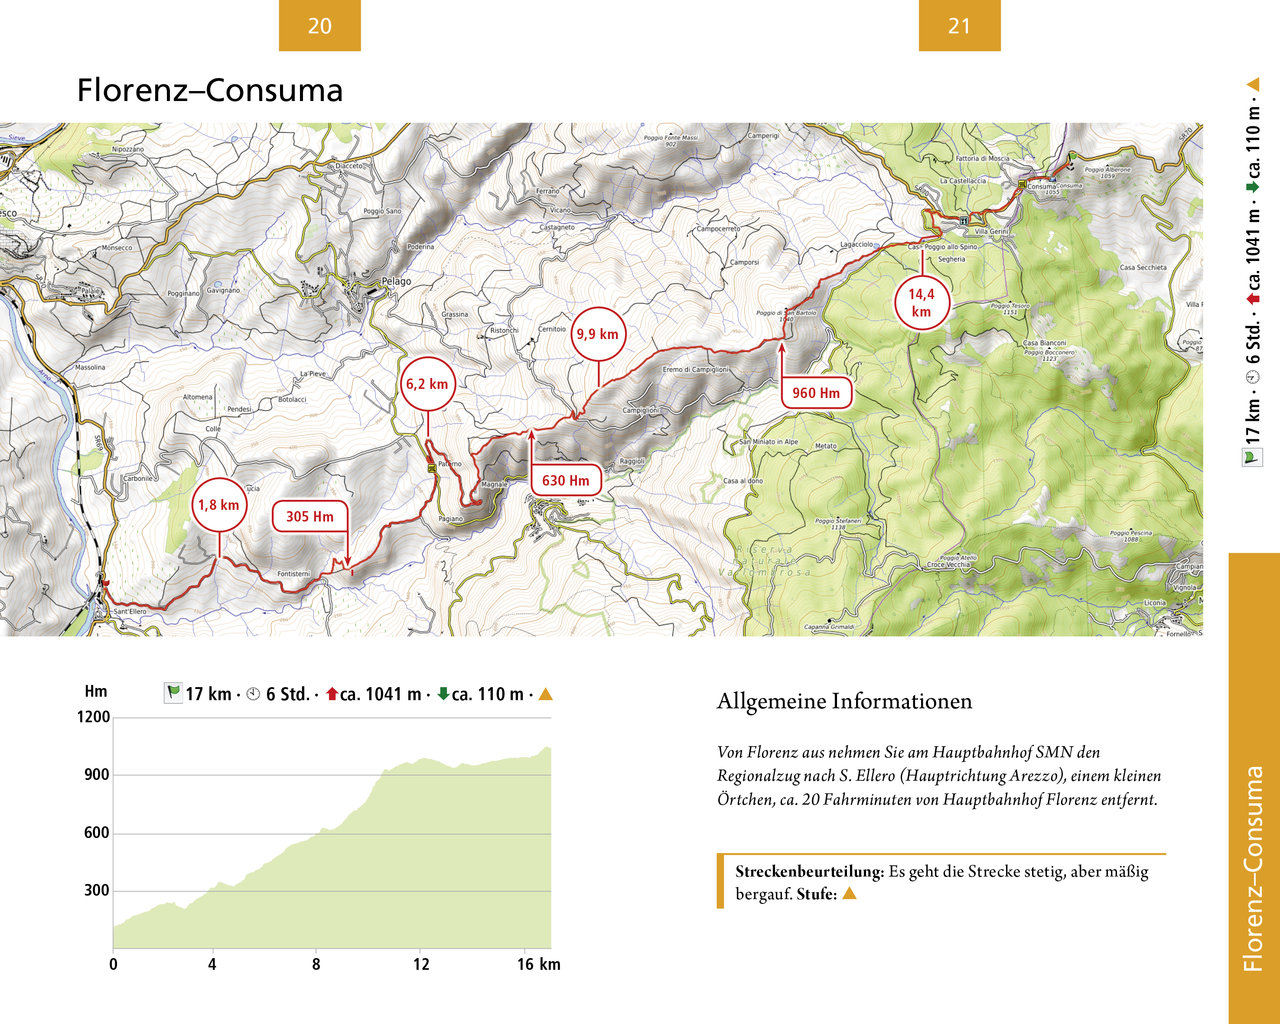This screenshot has height=1024, width=1280.
Task: Click orange difficulty triangle above the elevation chart
Action: (545, 694)
